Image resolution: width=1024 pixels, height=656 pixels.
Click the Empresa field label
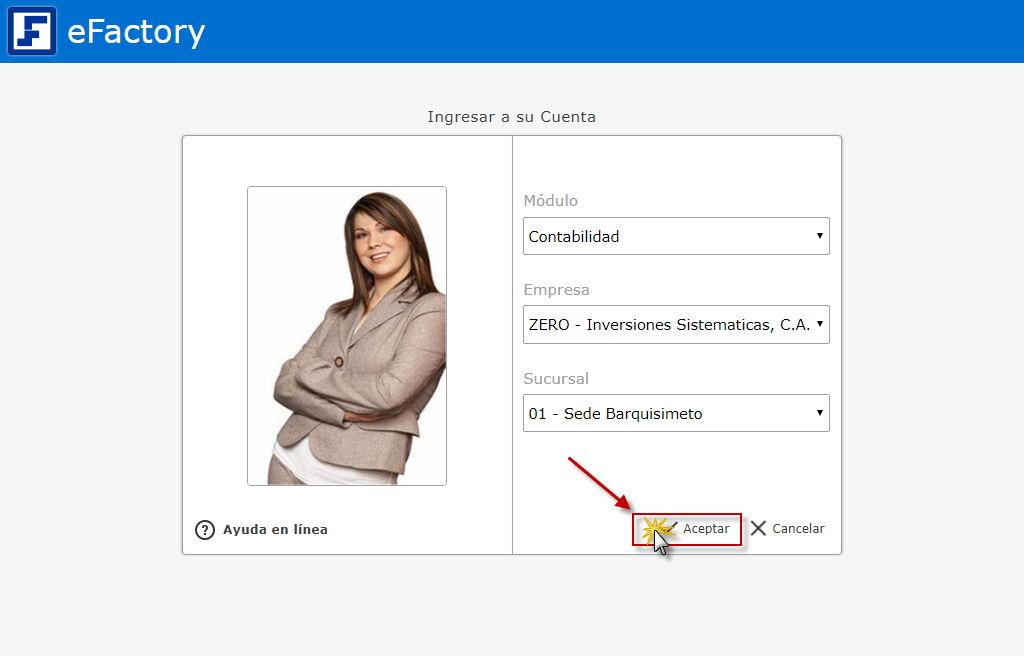[x=556, y=290]
